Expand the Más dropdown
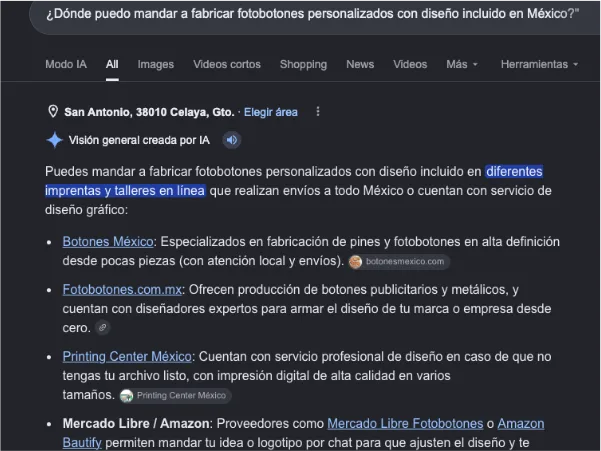The width and height of the screenshot is (601, 451). pos(462,64)
